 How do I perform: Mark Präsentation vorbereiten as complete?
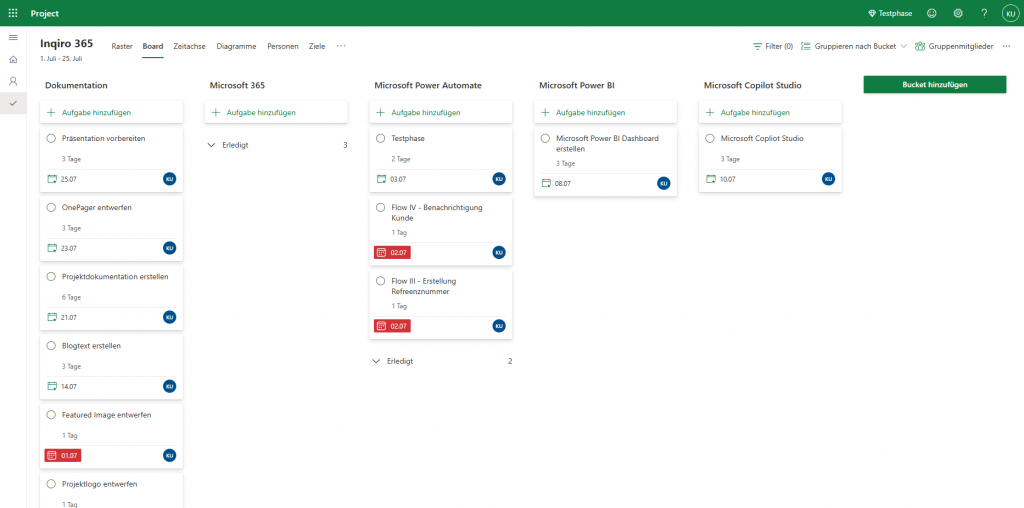[51, 138]
